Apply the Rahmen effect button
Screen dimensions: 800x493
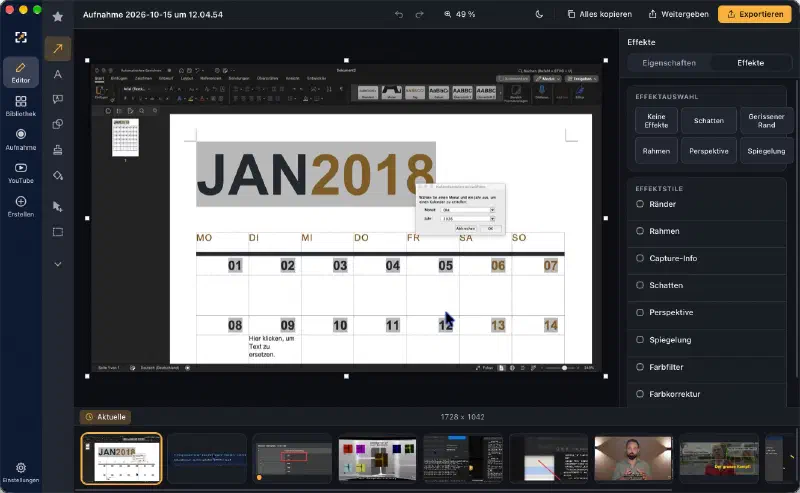click(656, 151)
